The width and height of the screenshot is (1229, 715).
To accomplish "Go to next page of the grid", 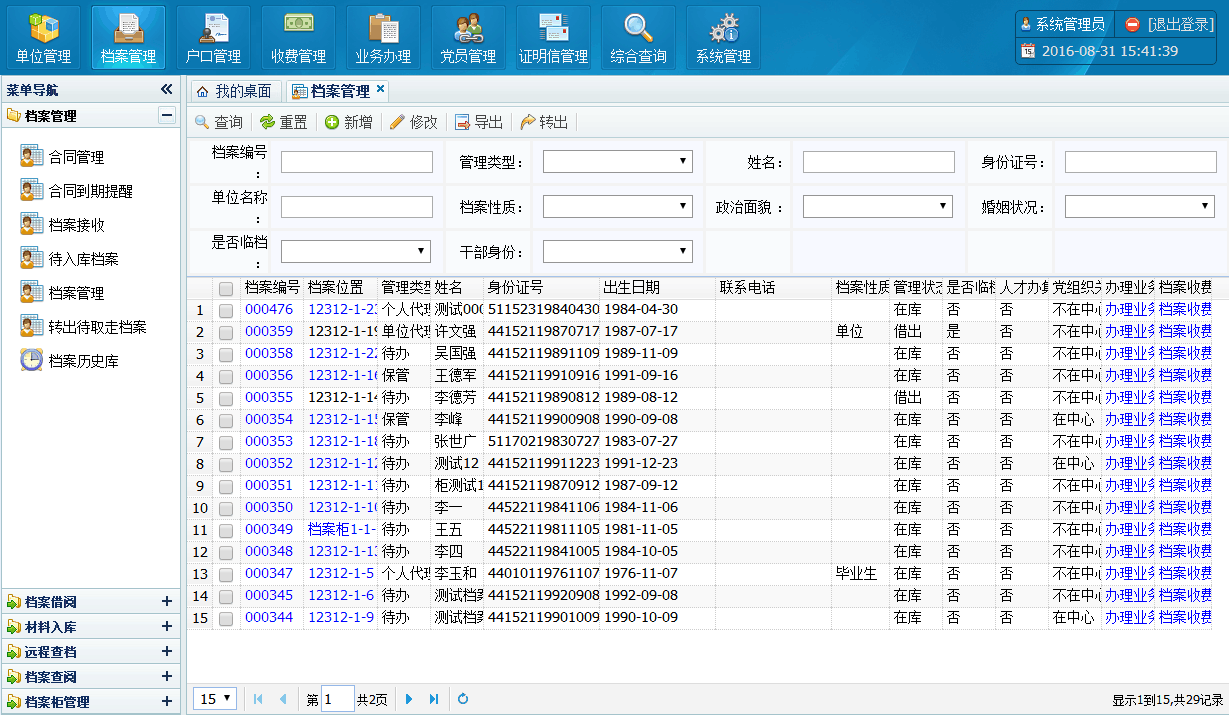I will 409,699.
